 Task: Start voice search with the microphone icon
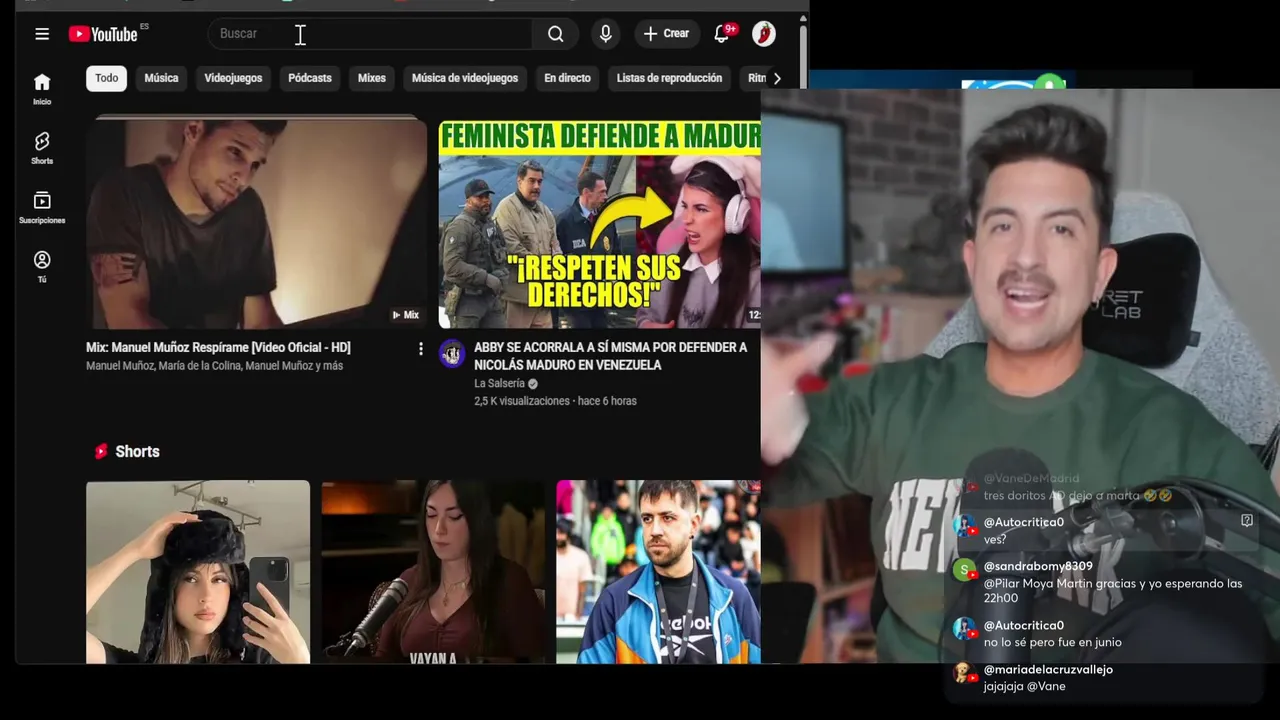(606, 34)
